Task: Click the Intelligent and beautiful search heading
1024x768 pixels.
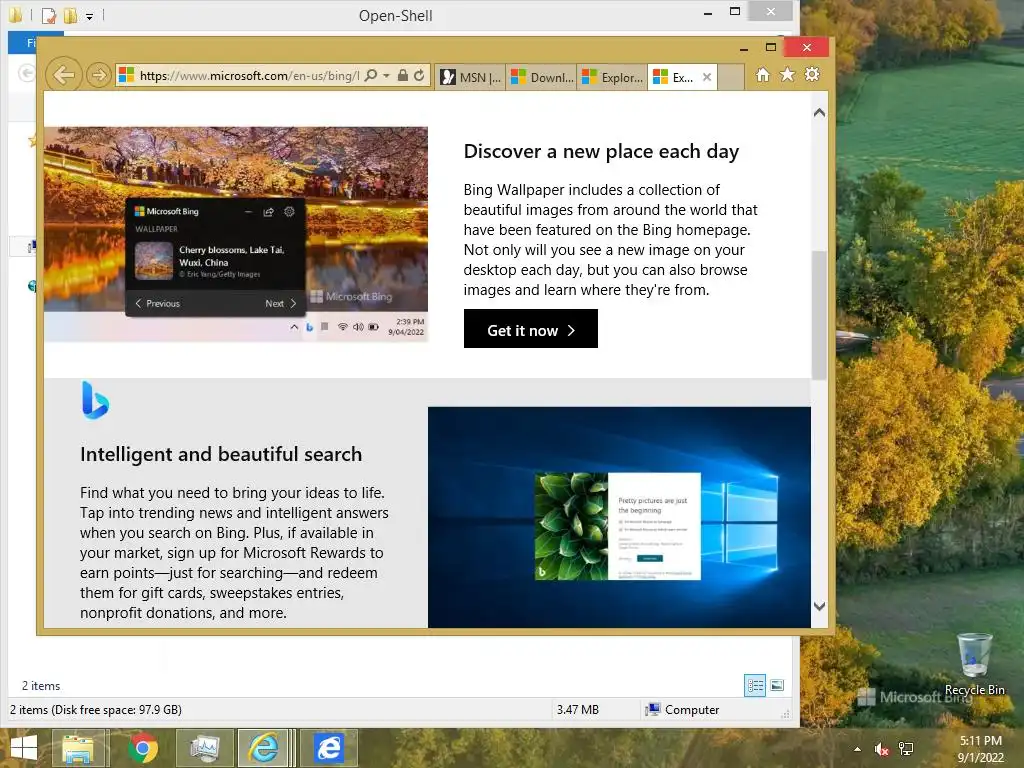Action: (221, 455)
